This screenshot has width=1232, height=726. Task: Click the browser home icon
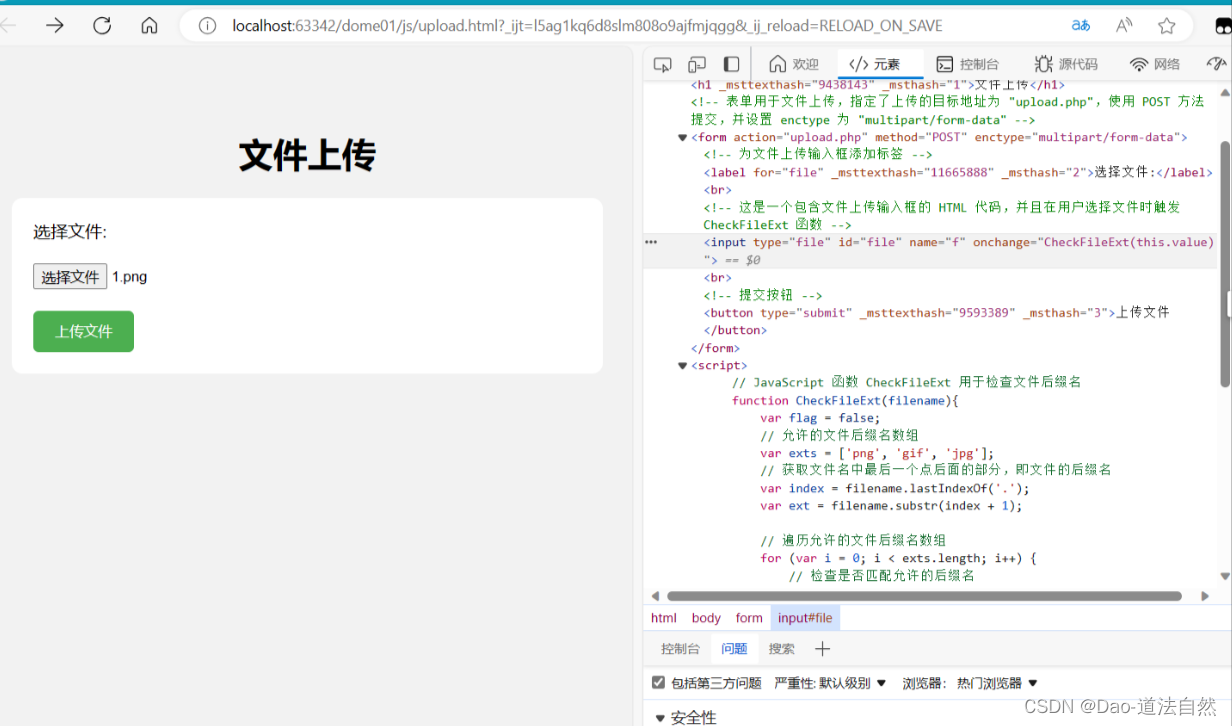coord(149,26)
